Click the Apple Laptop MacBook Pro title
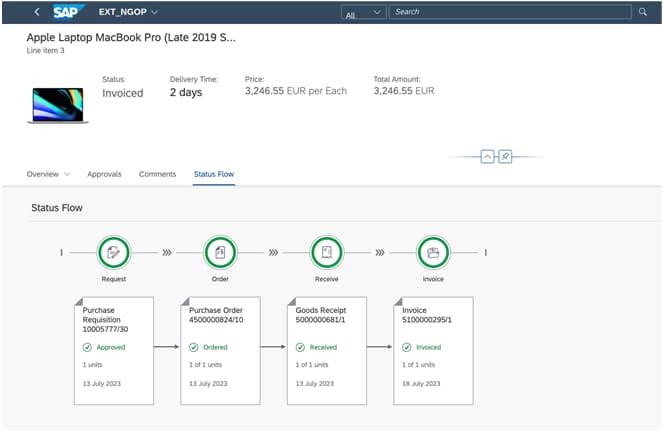663x433 pixels. click(x=131, y=37)
